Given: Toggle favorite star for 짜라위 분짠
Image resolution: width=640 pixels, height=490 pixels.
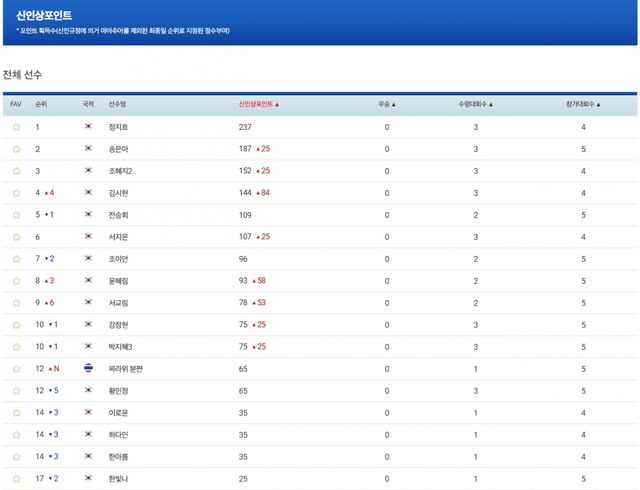Looking at the screenshot, I should coord(16,369).
